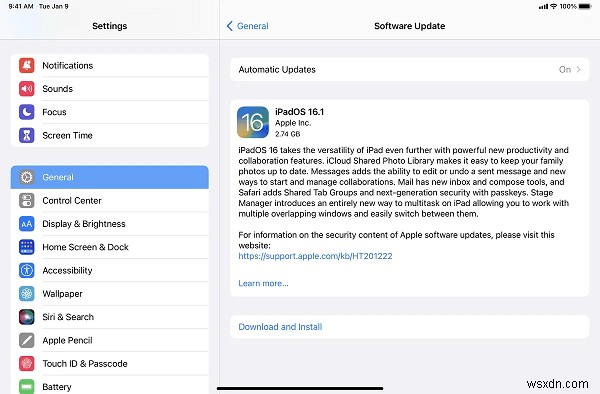This screenshot has height=394, width=600.
Task: Tap the General gear icon
Action: click(x=26, y=177)
